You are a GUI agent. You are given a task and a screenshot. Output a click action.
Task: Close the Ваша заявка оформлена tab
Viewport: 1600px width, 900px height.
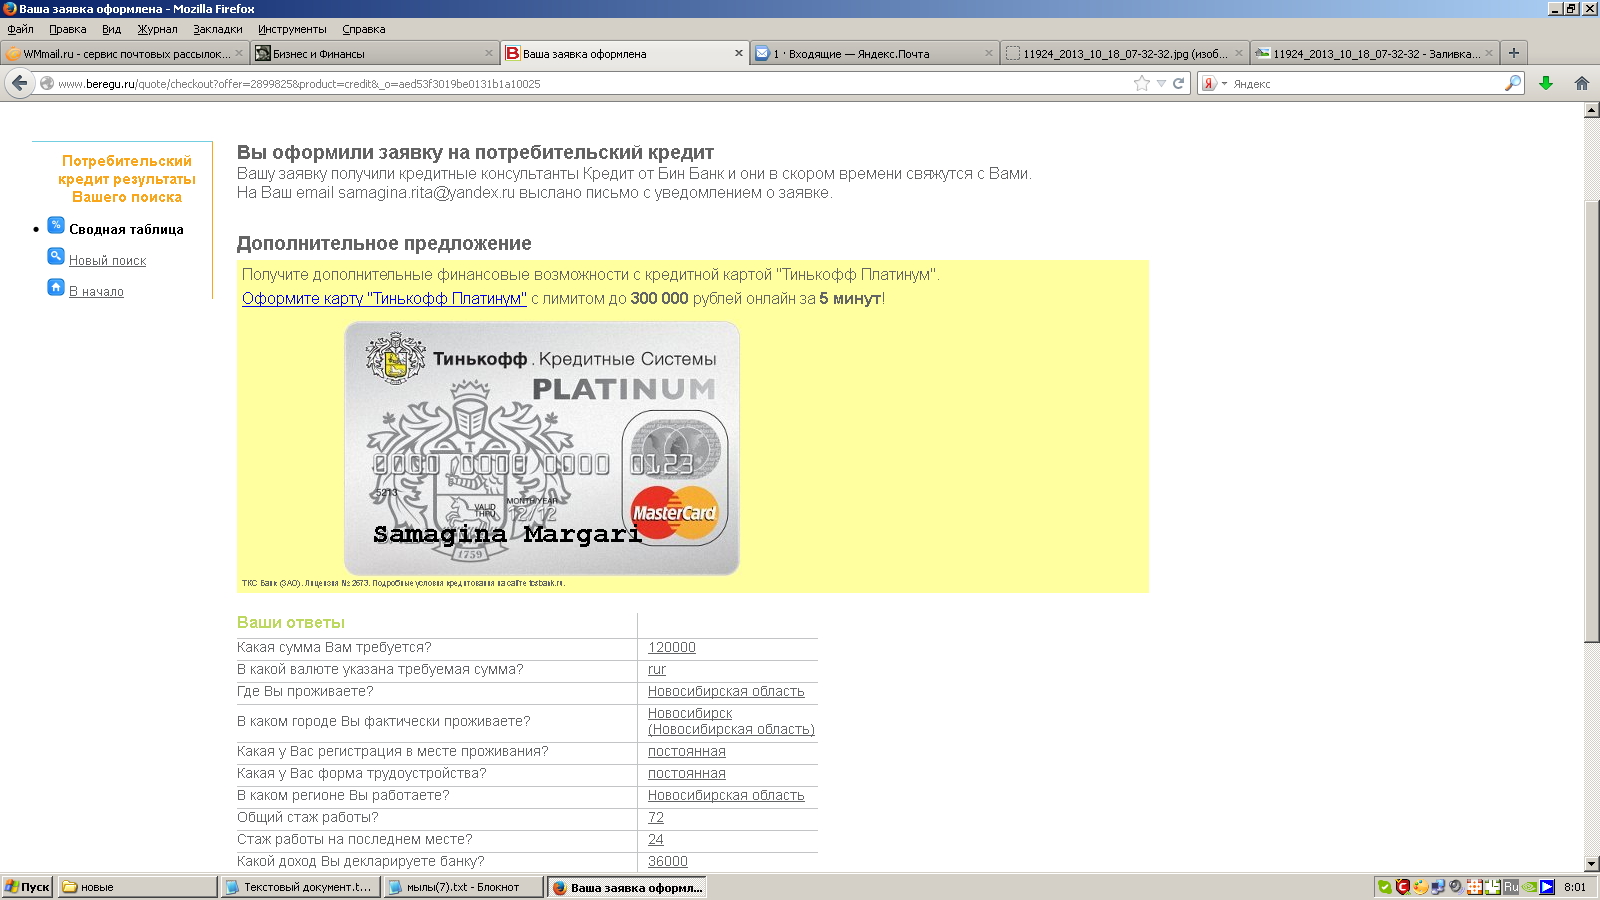click(739, 54)
